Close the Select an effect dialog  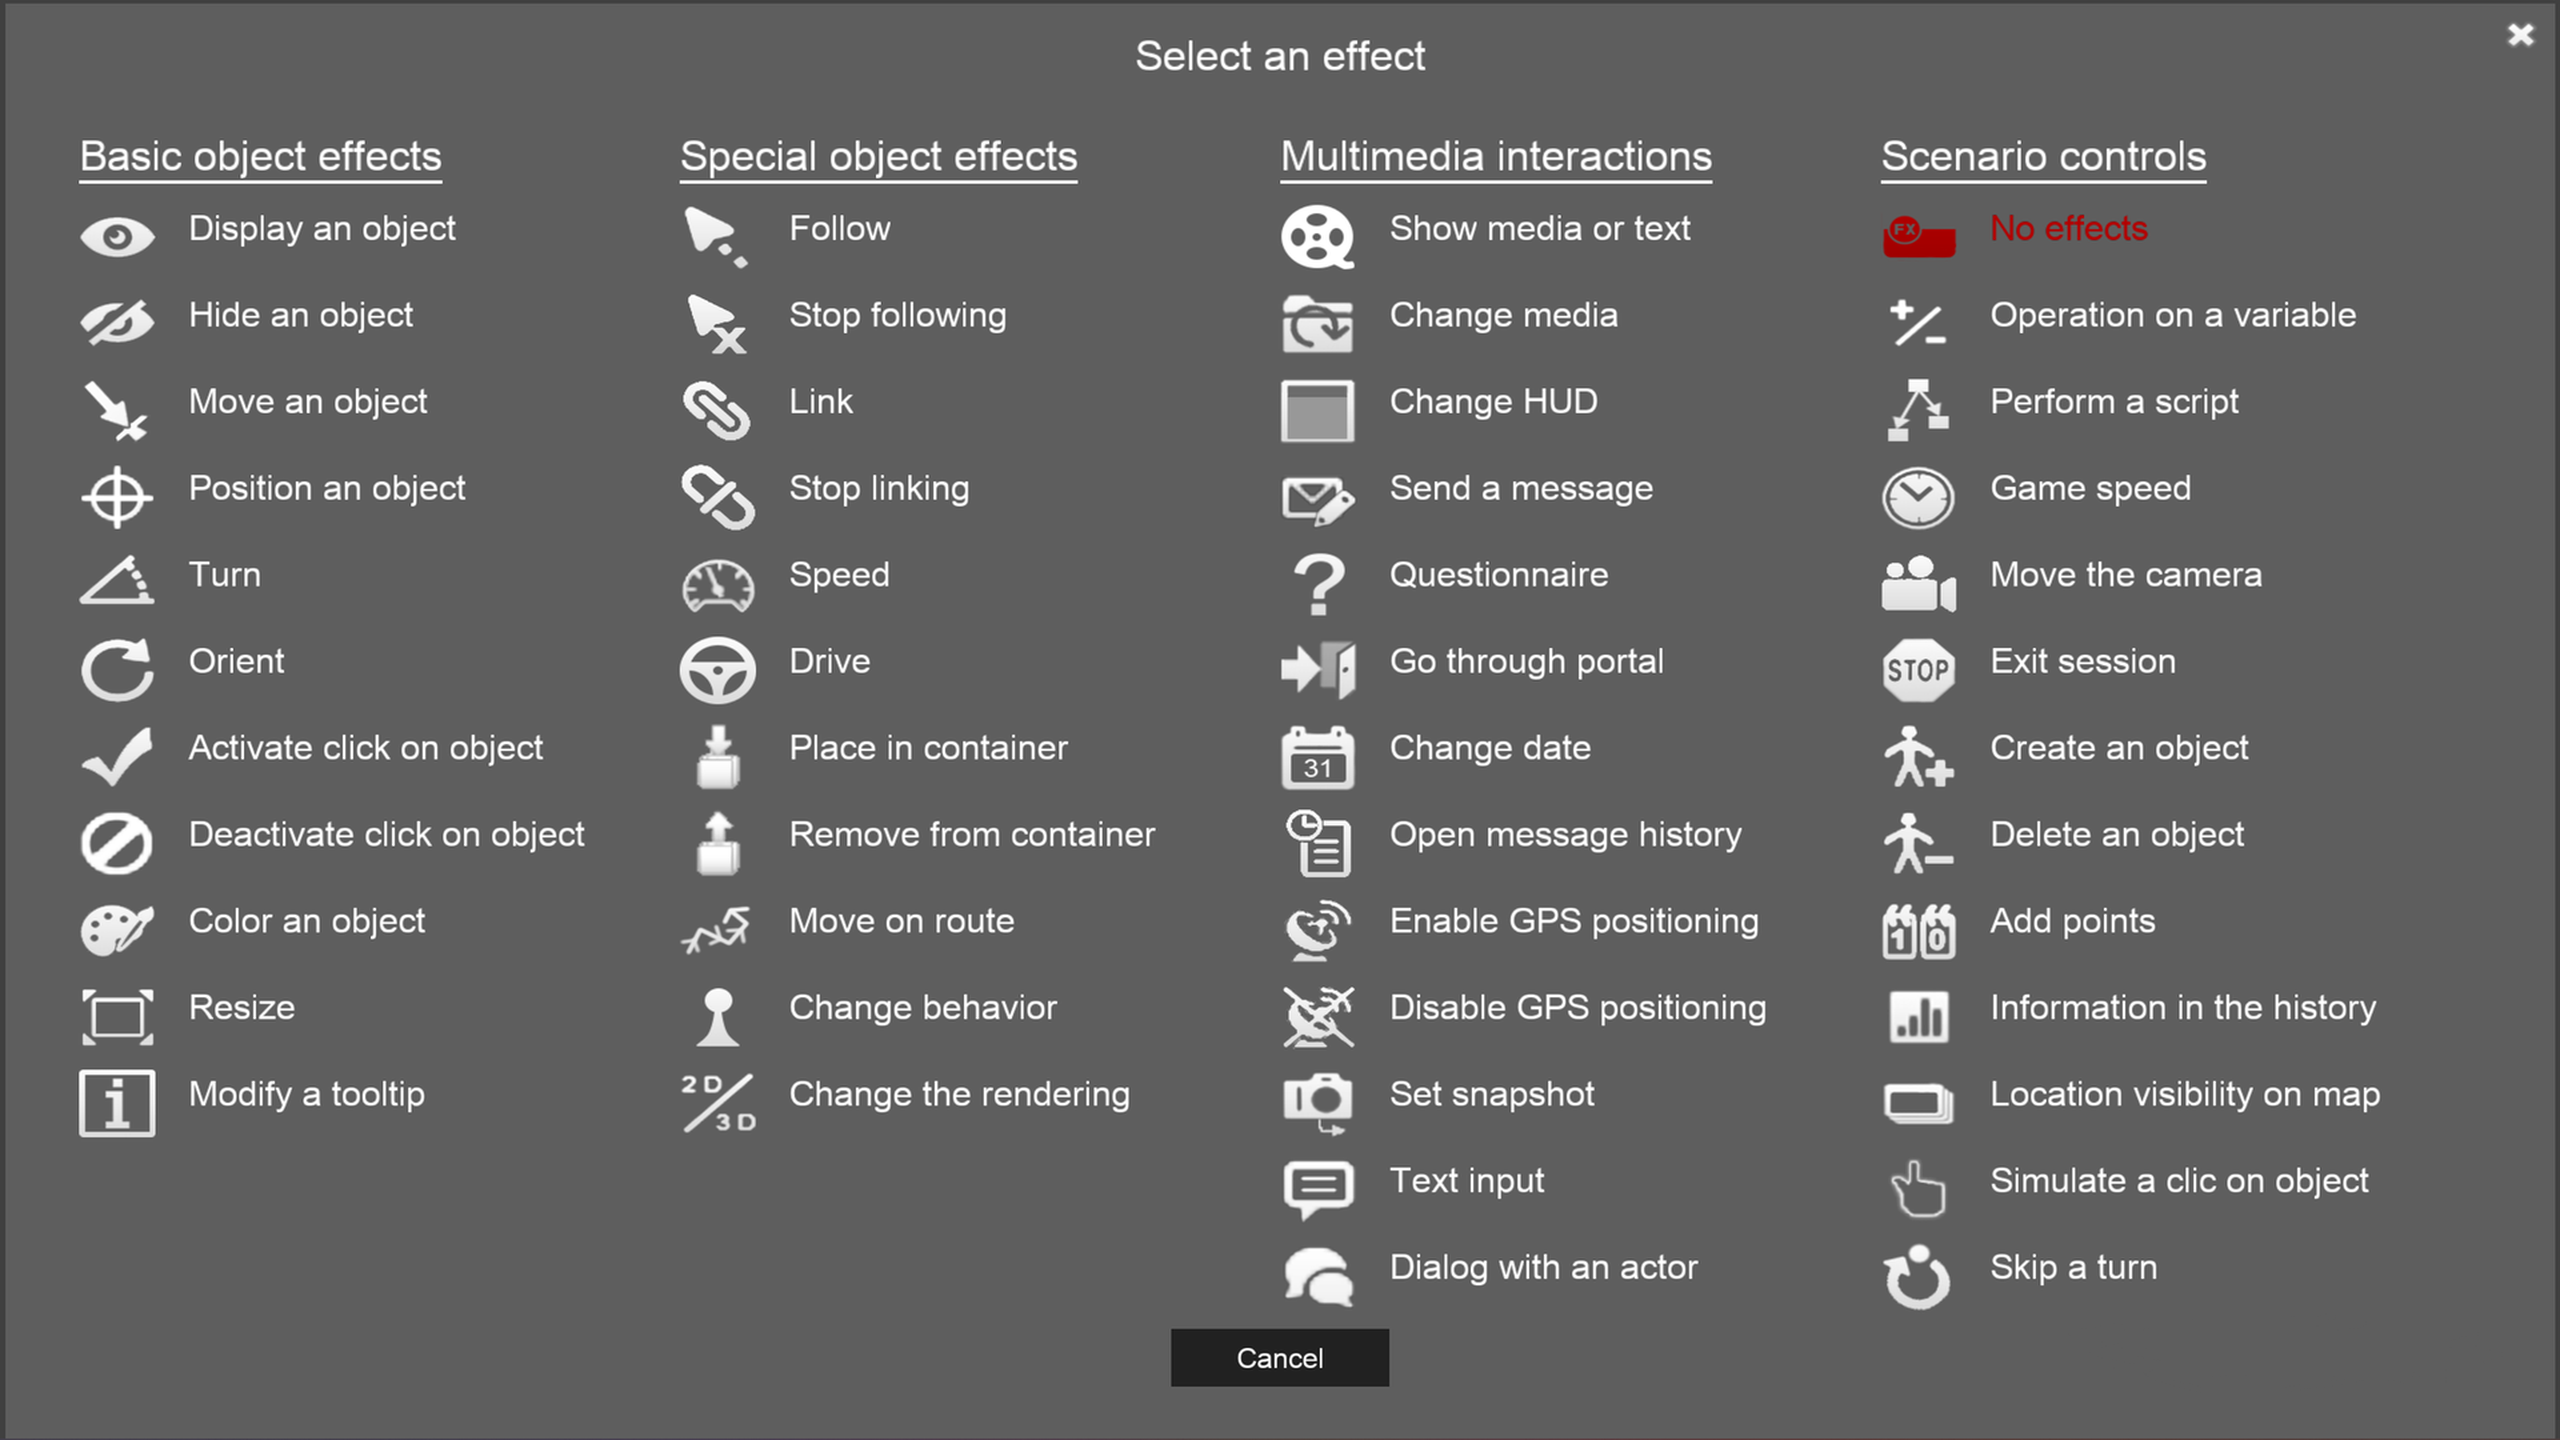click(2521, 35)
